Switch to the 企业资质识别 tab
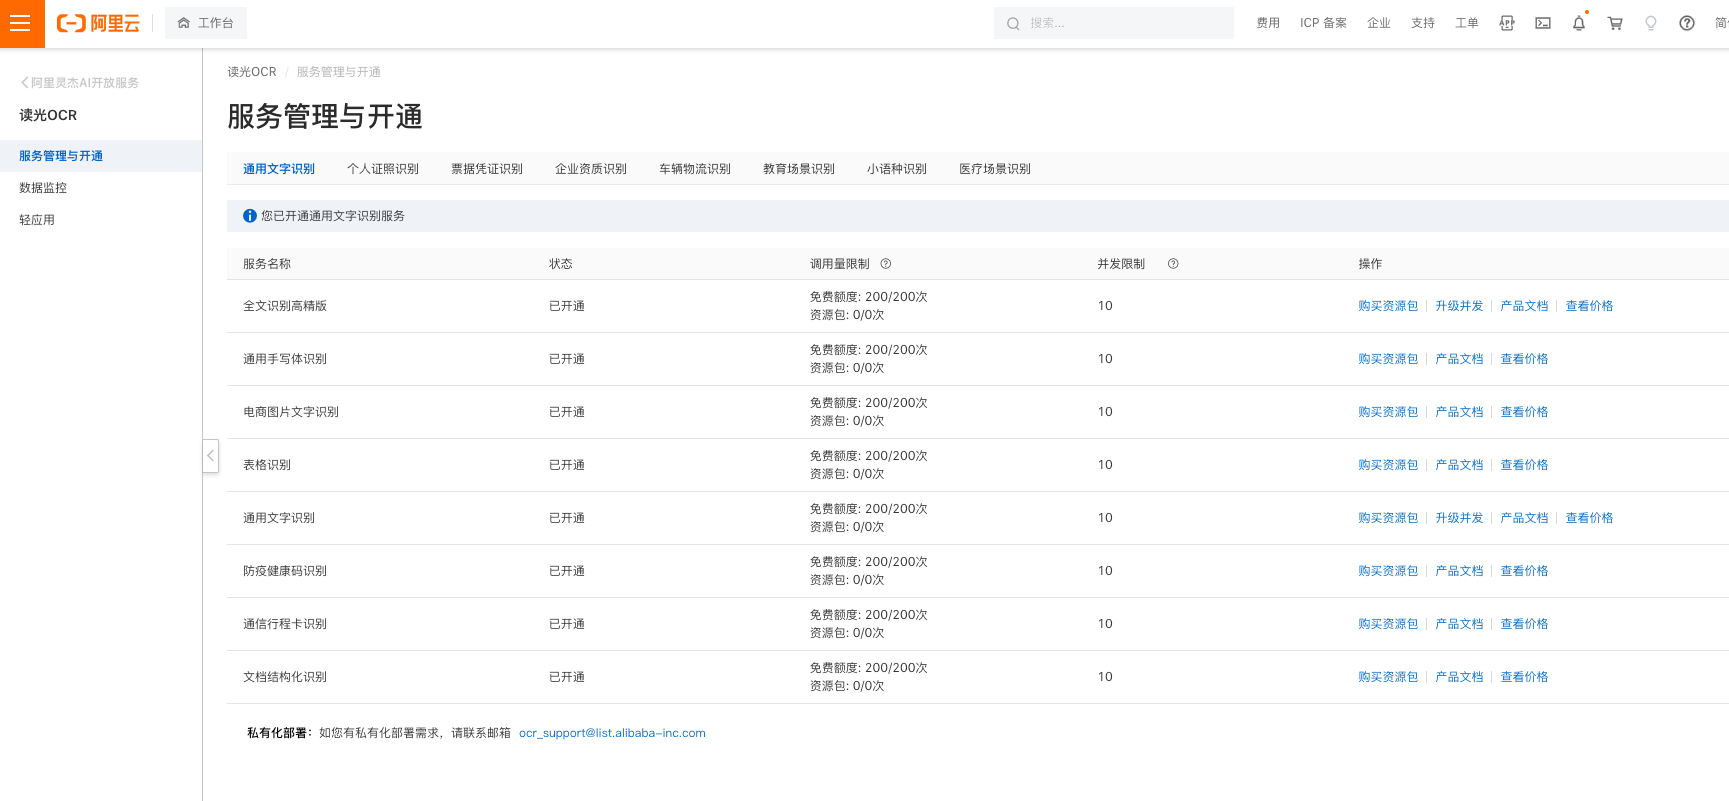Screen dimensions: 1729x801 tap(591, 169)
